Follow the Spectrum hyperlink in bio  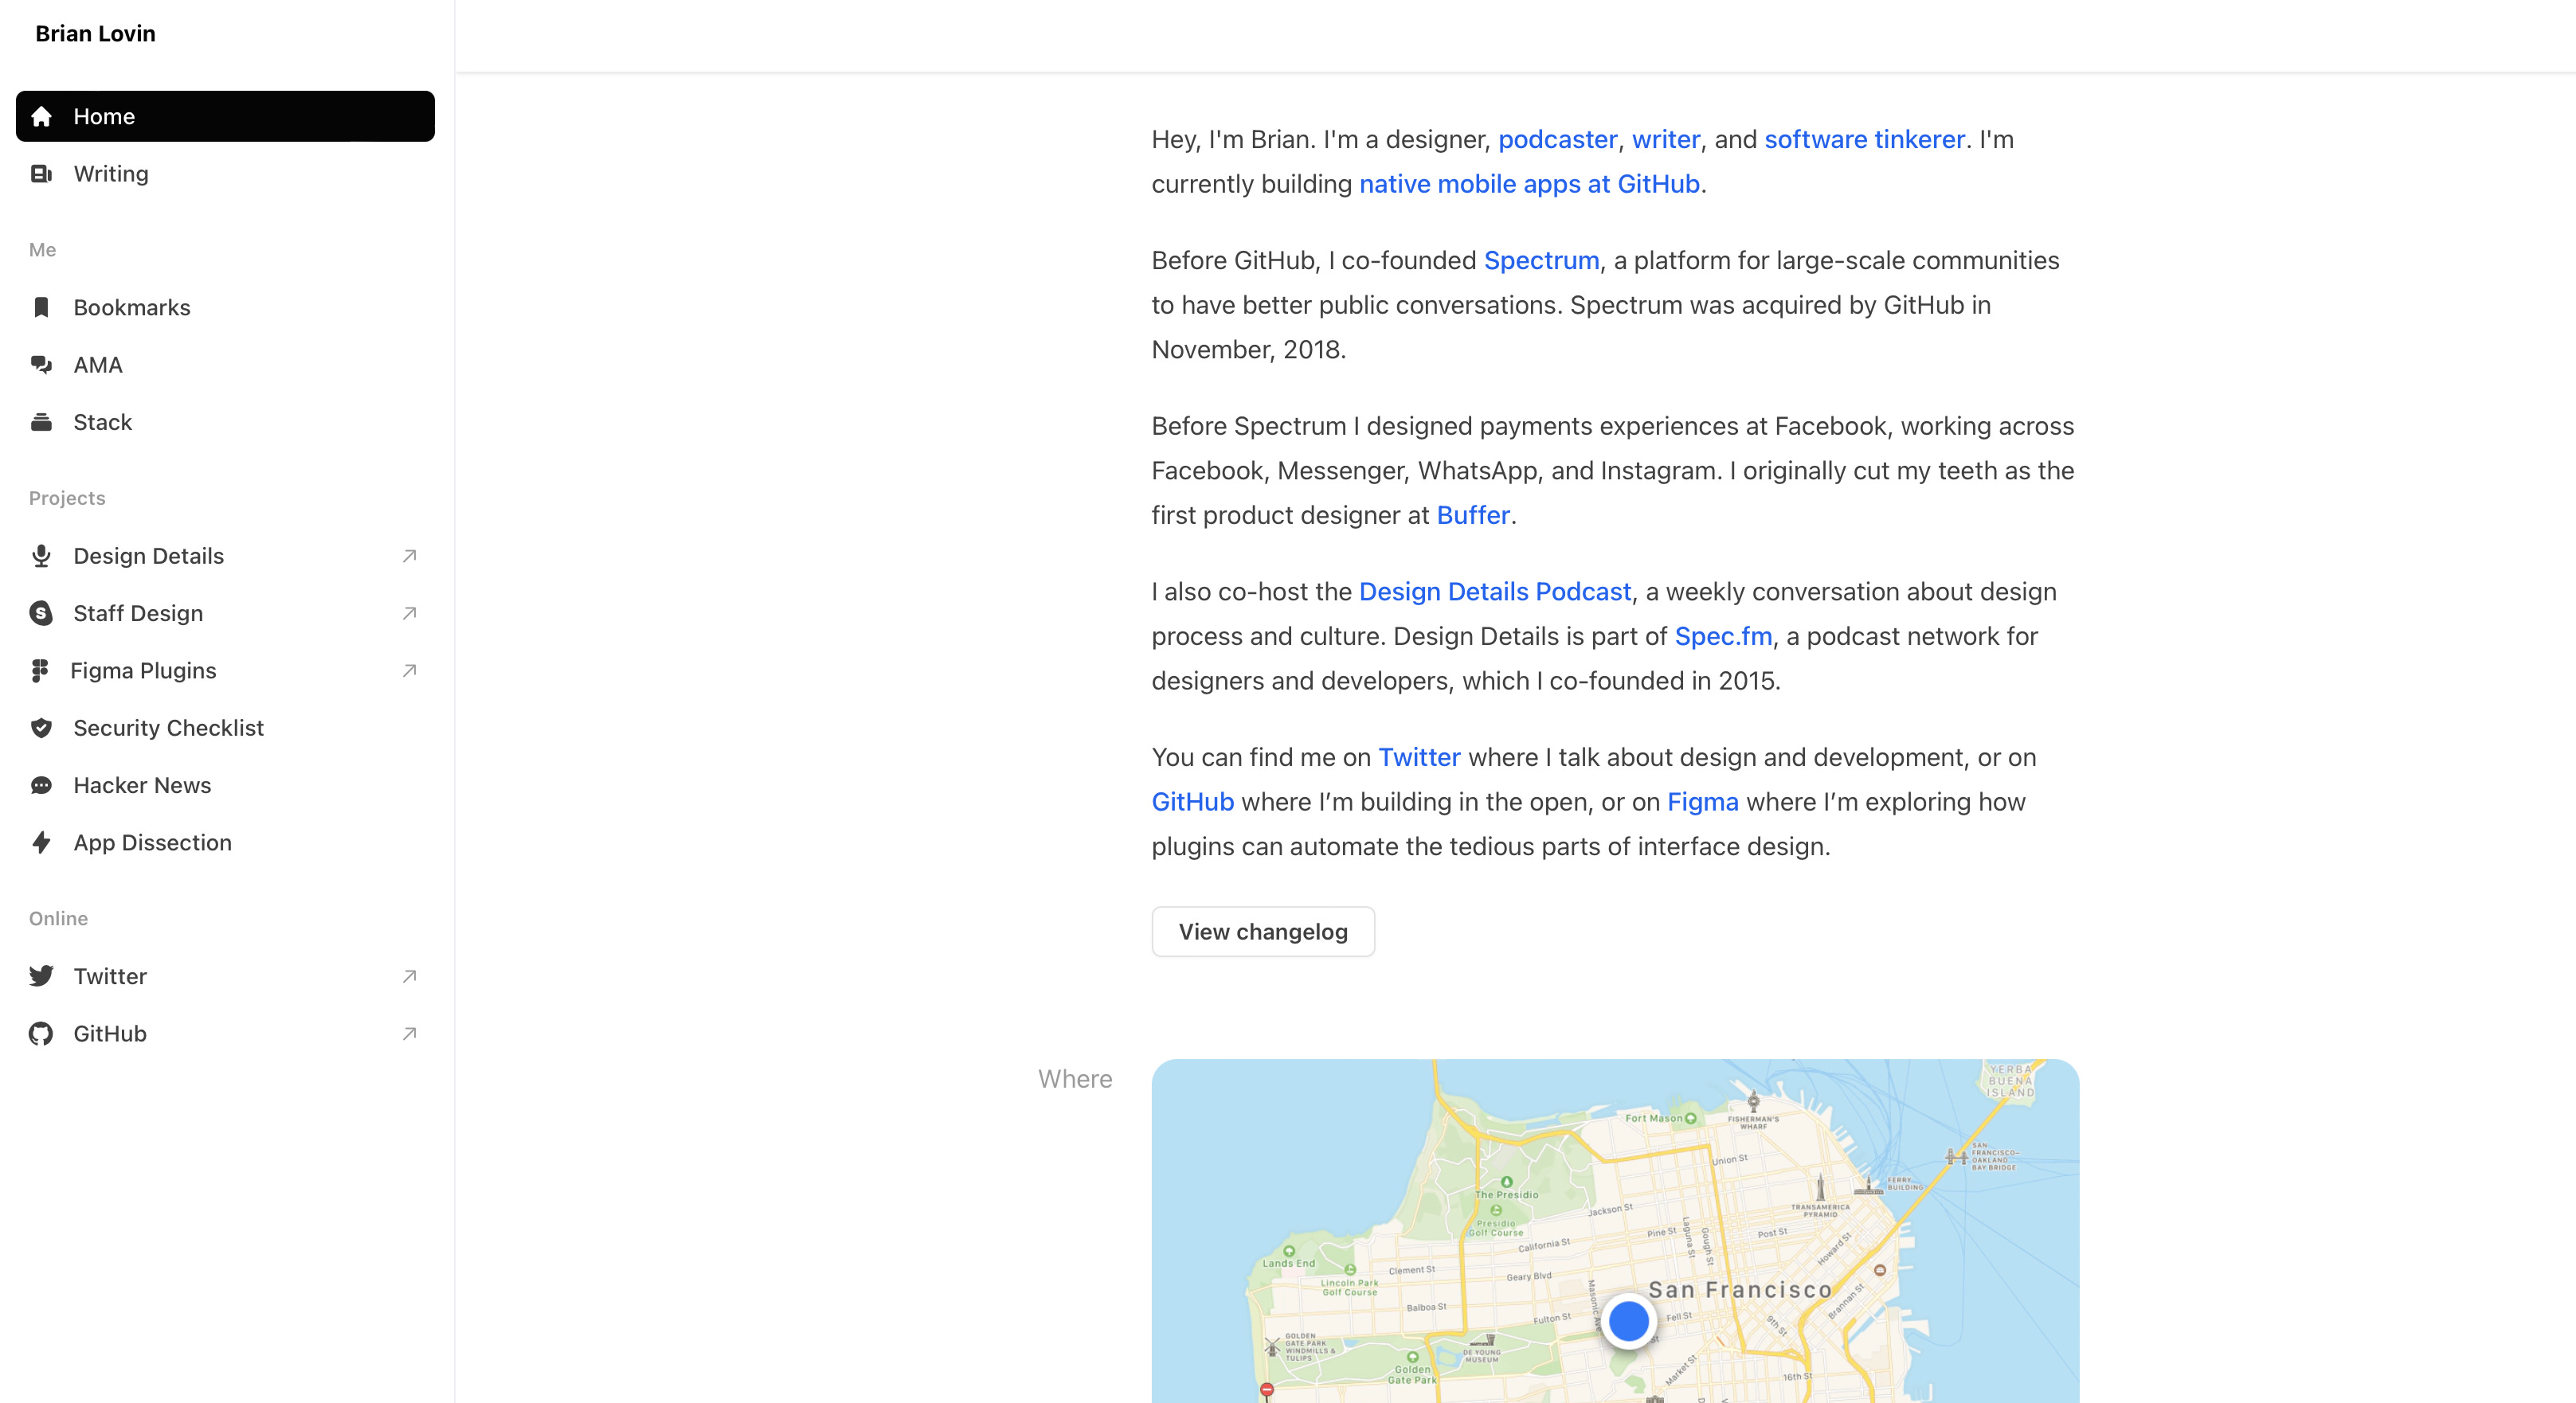click(1540, 261)
